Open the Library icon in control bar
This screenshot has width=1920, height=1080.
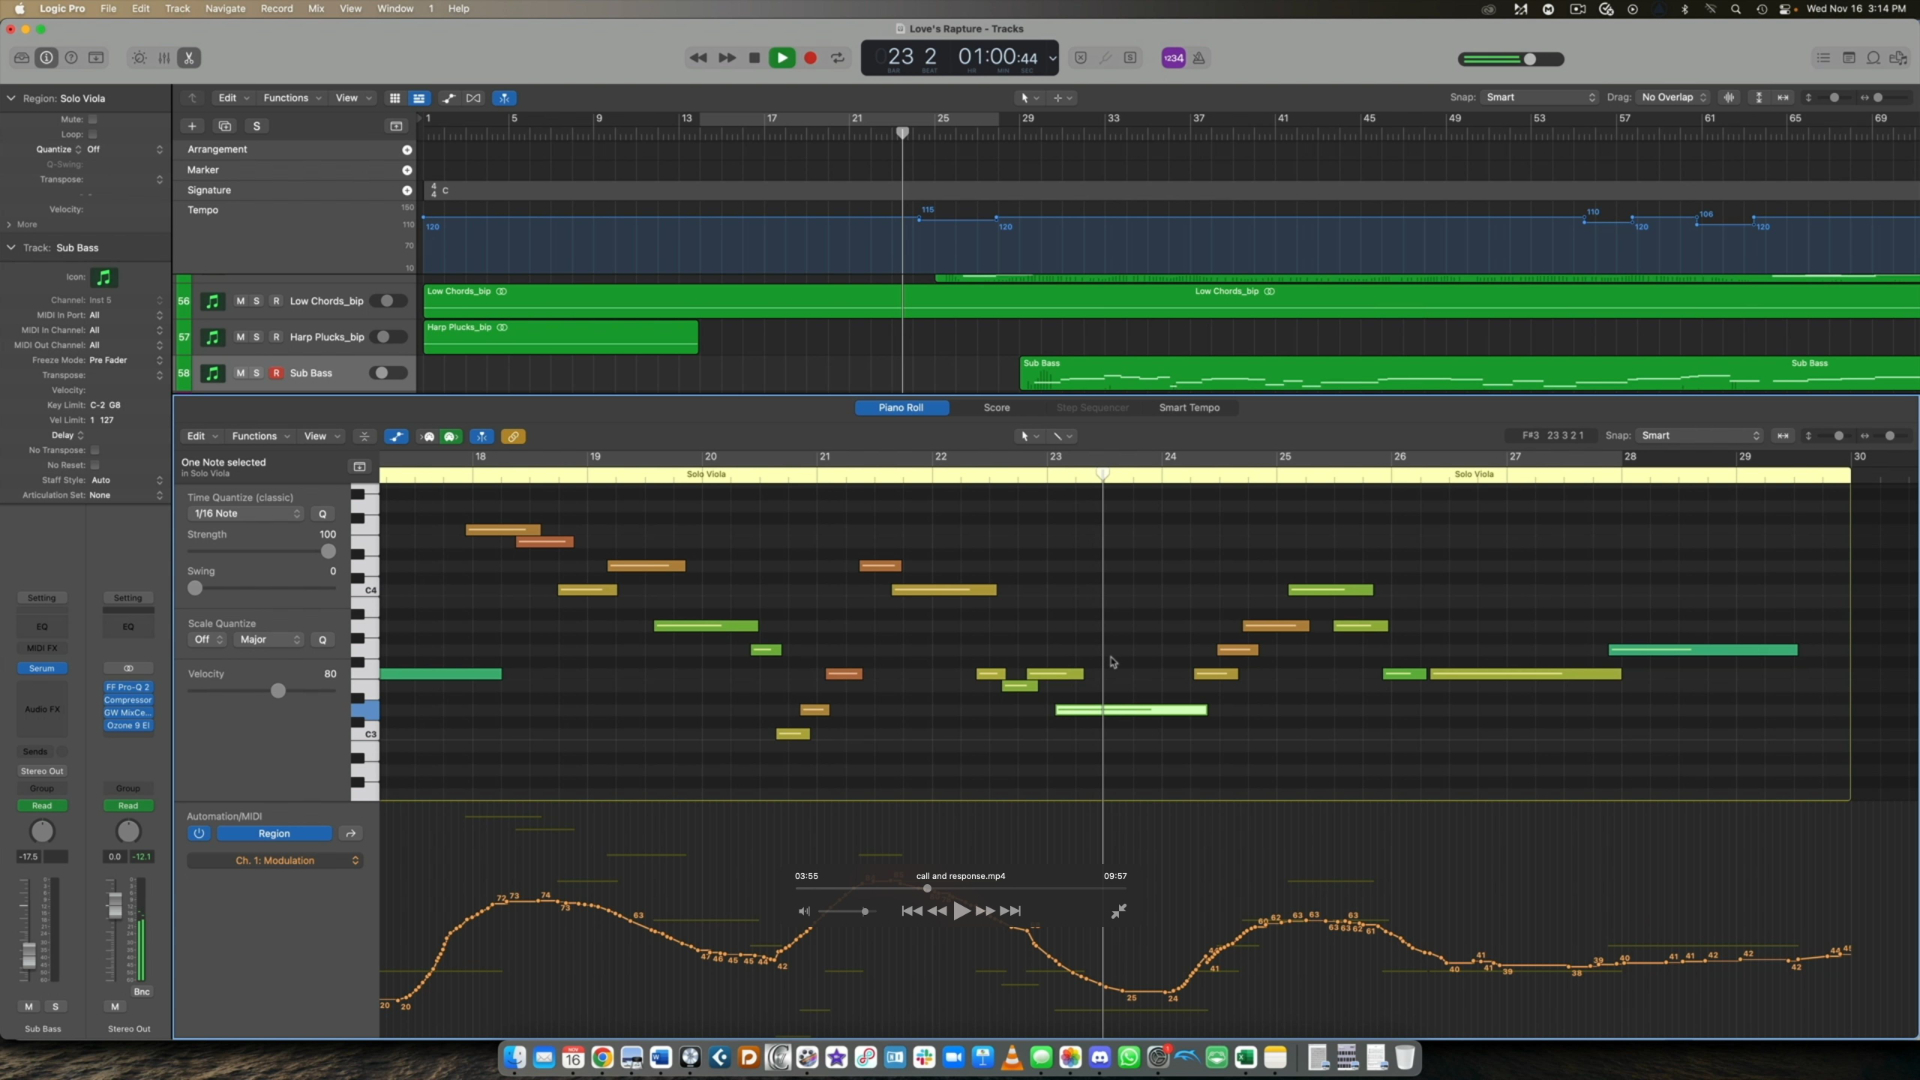tap(21, 58)
